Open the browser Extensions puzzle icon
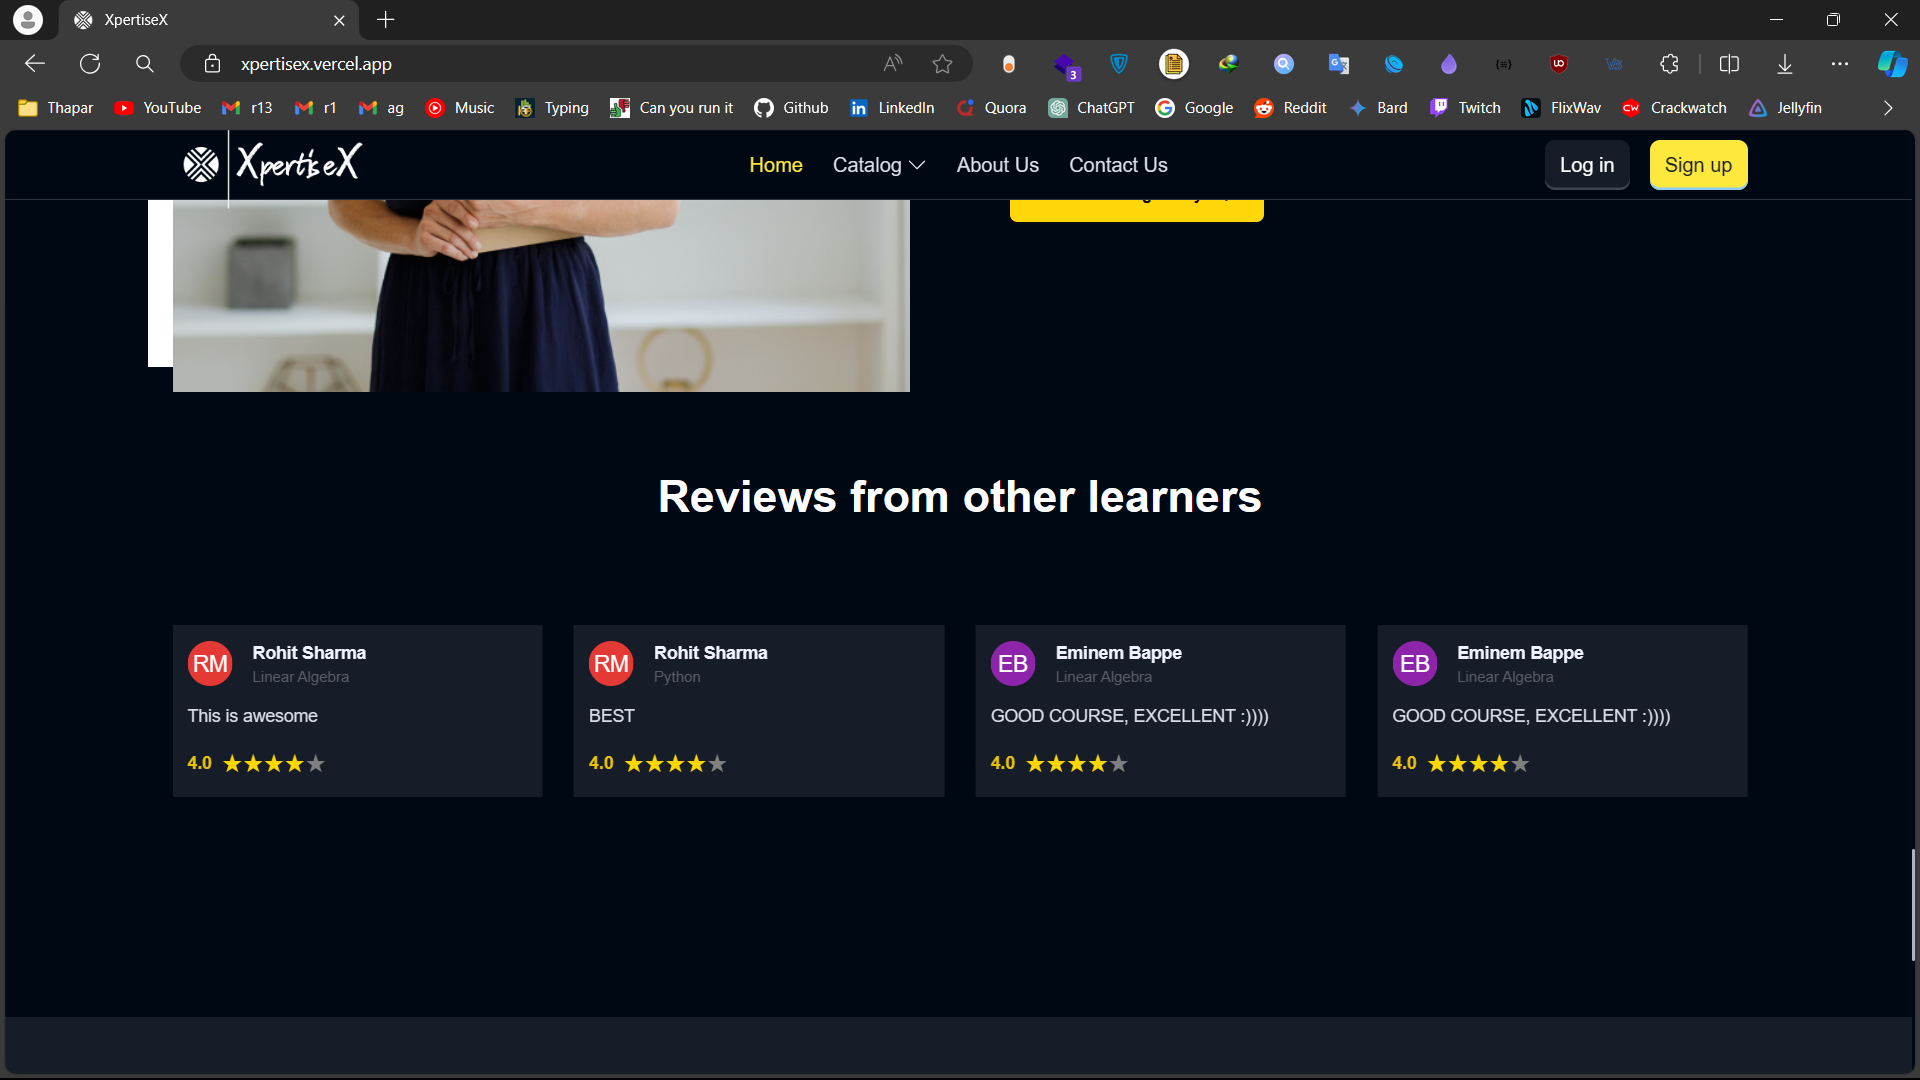 tap(1669, 64)
